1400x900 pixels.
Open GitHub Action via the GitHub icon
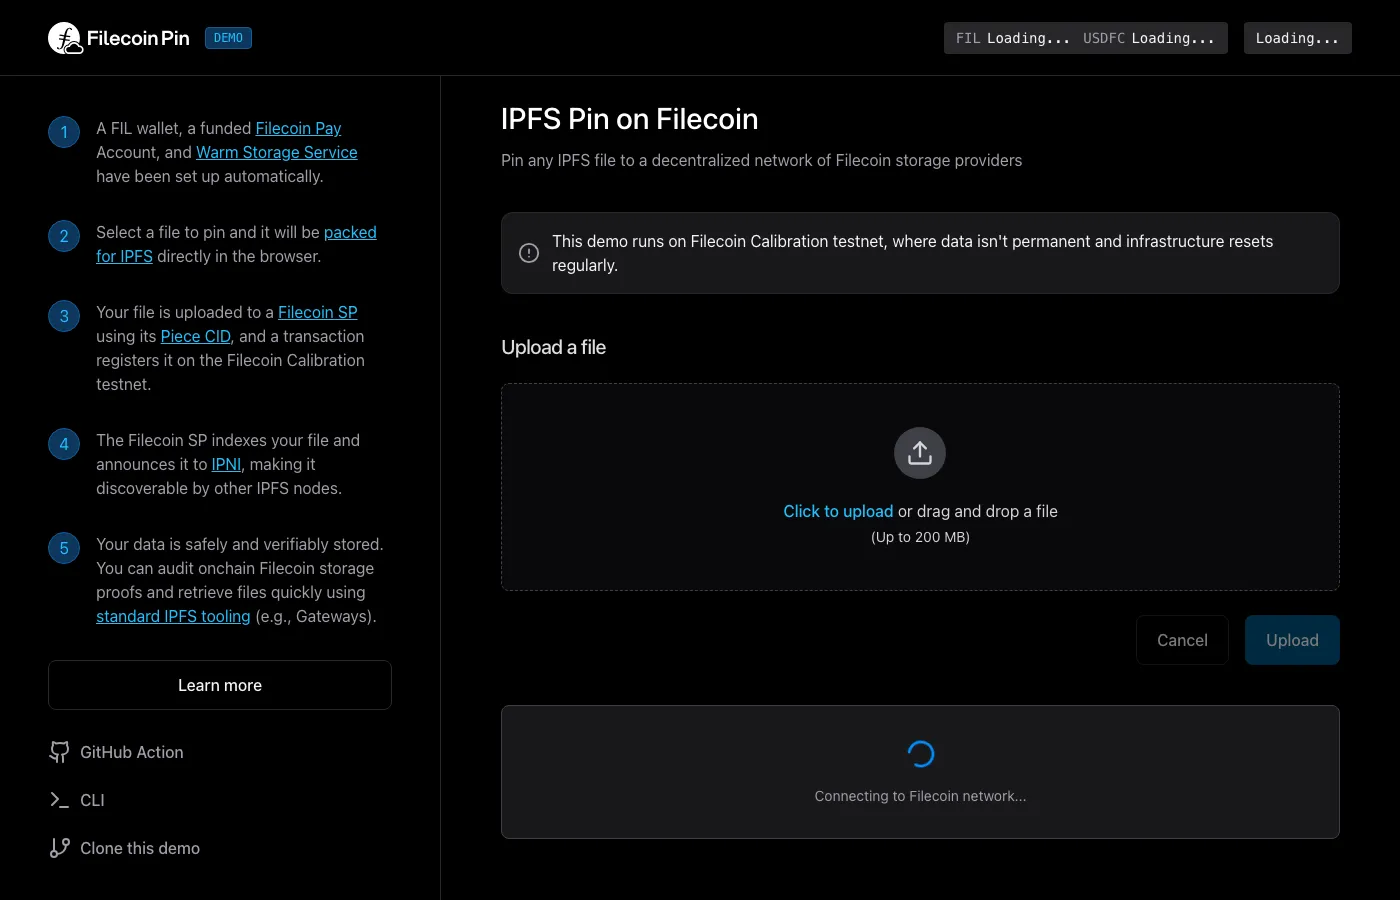click(59, 751)
